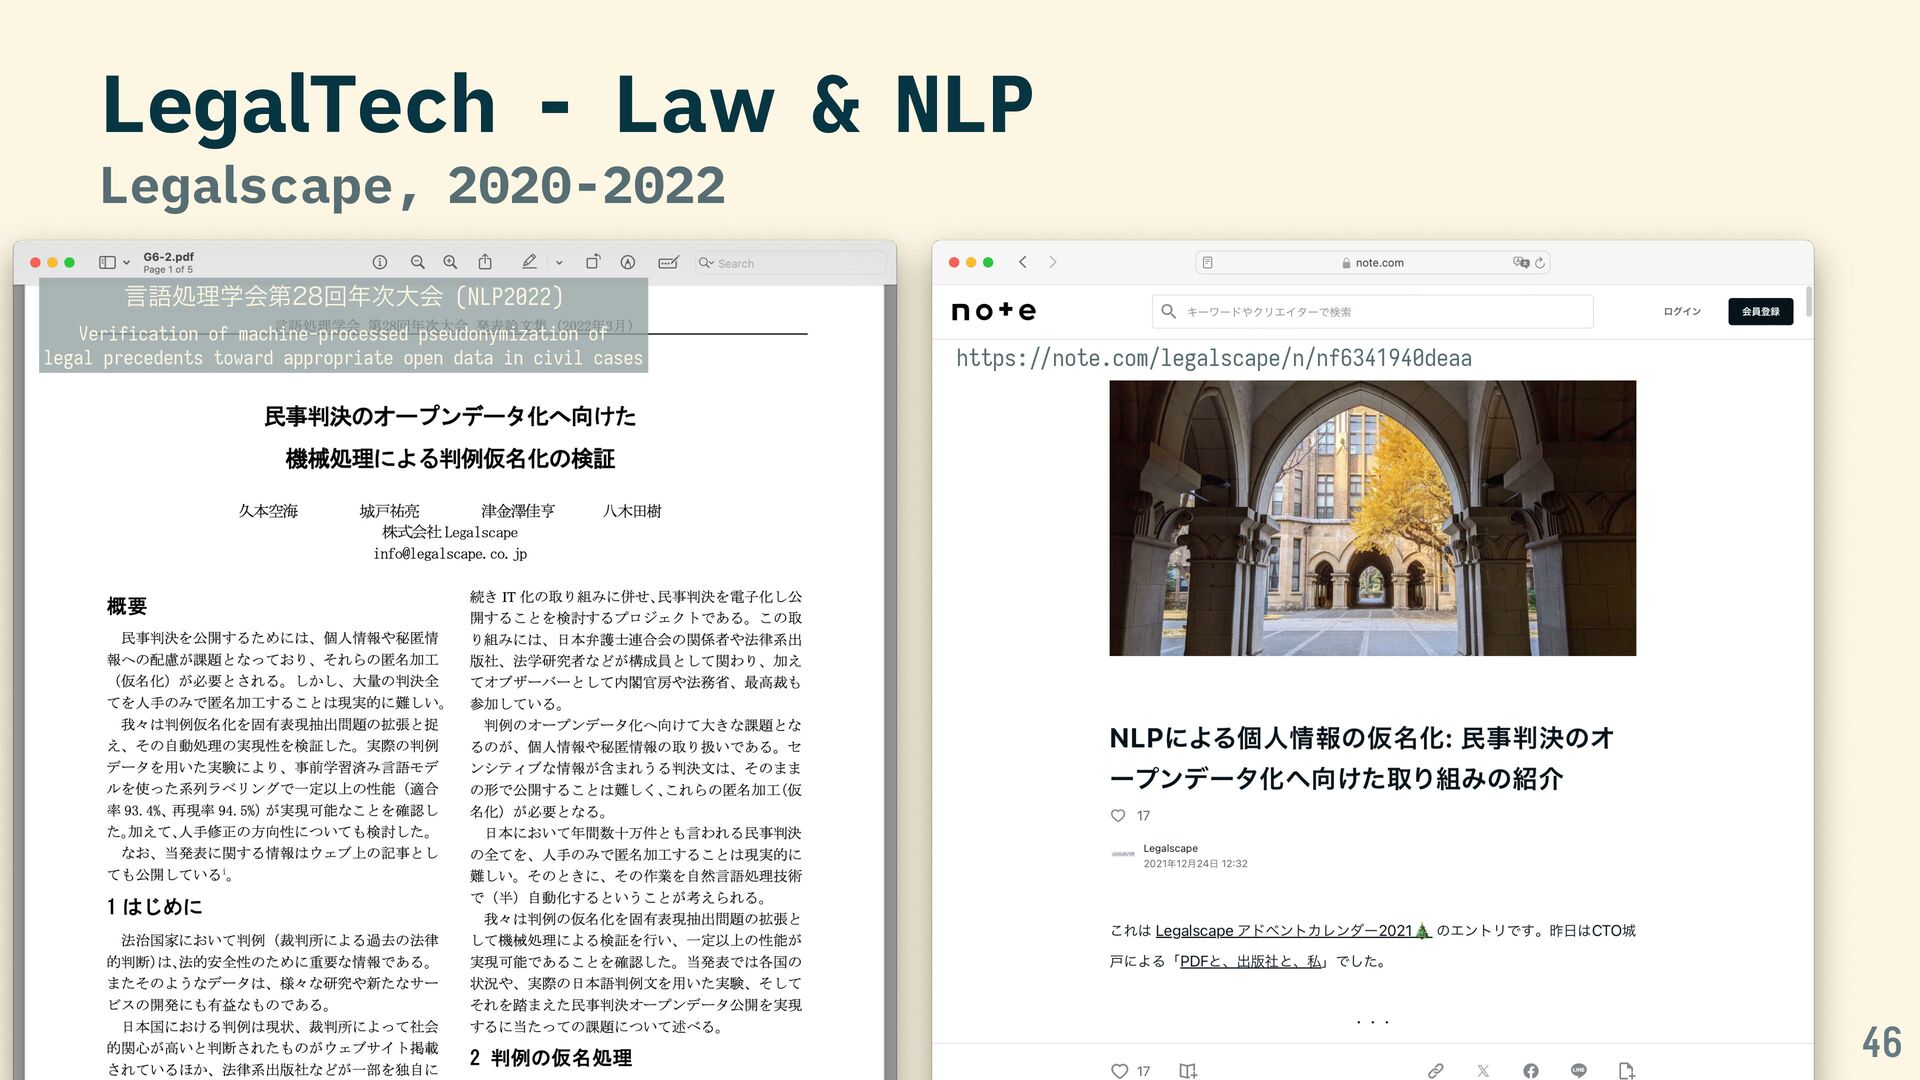
Task: Share article on Facebook
Action: tap(1530, 1070)
